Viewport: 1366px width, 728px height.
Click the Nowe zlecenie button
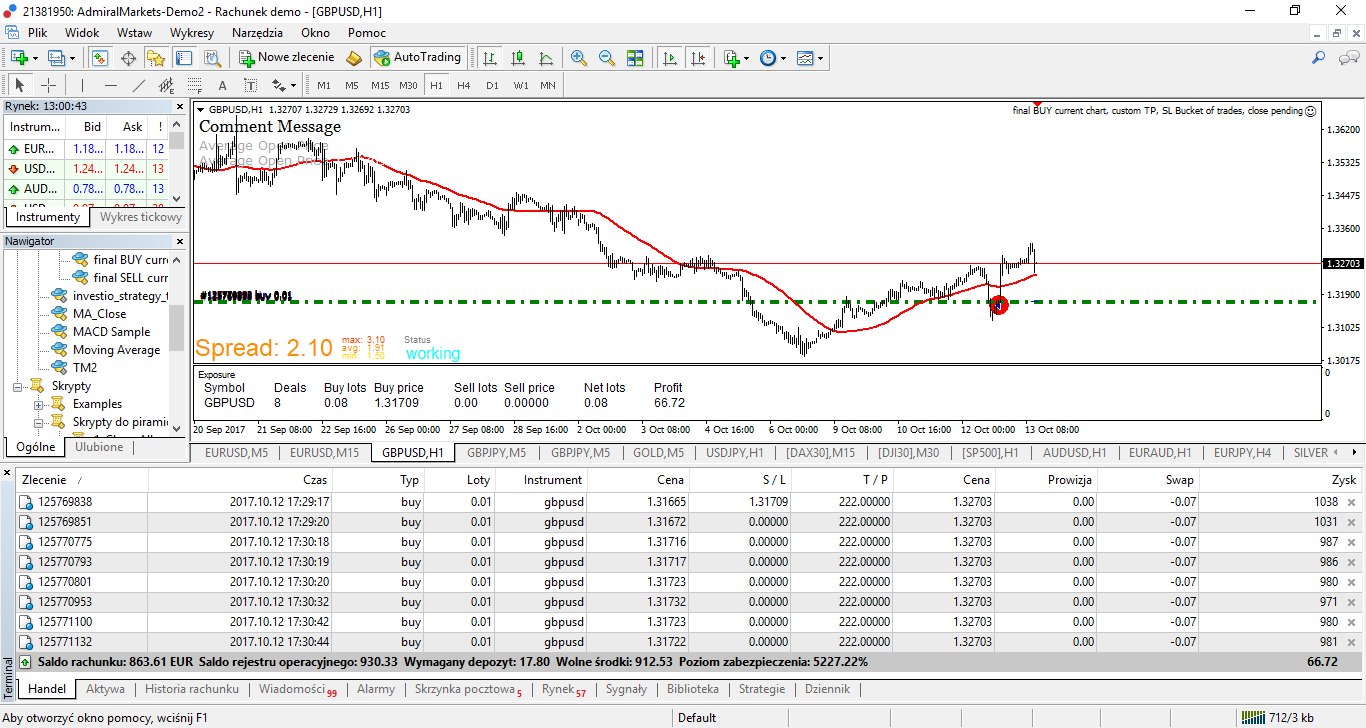pyautogui.click(x=286, y=58)
